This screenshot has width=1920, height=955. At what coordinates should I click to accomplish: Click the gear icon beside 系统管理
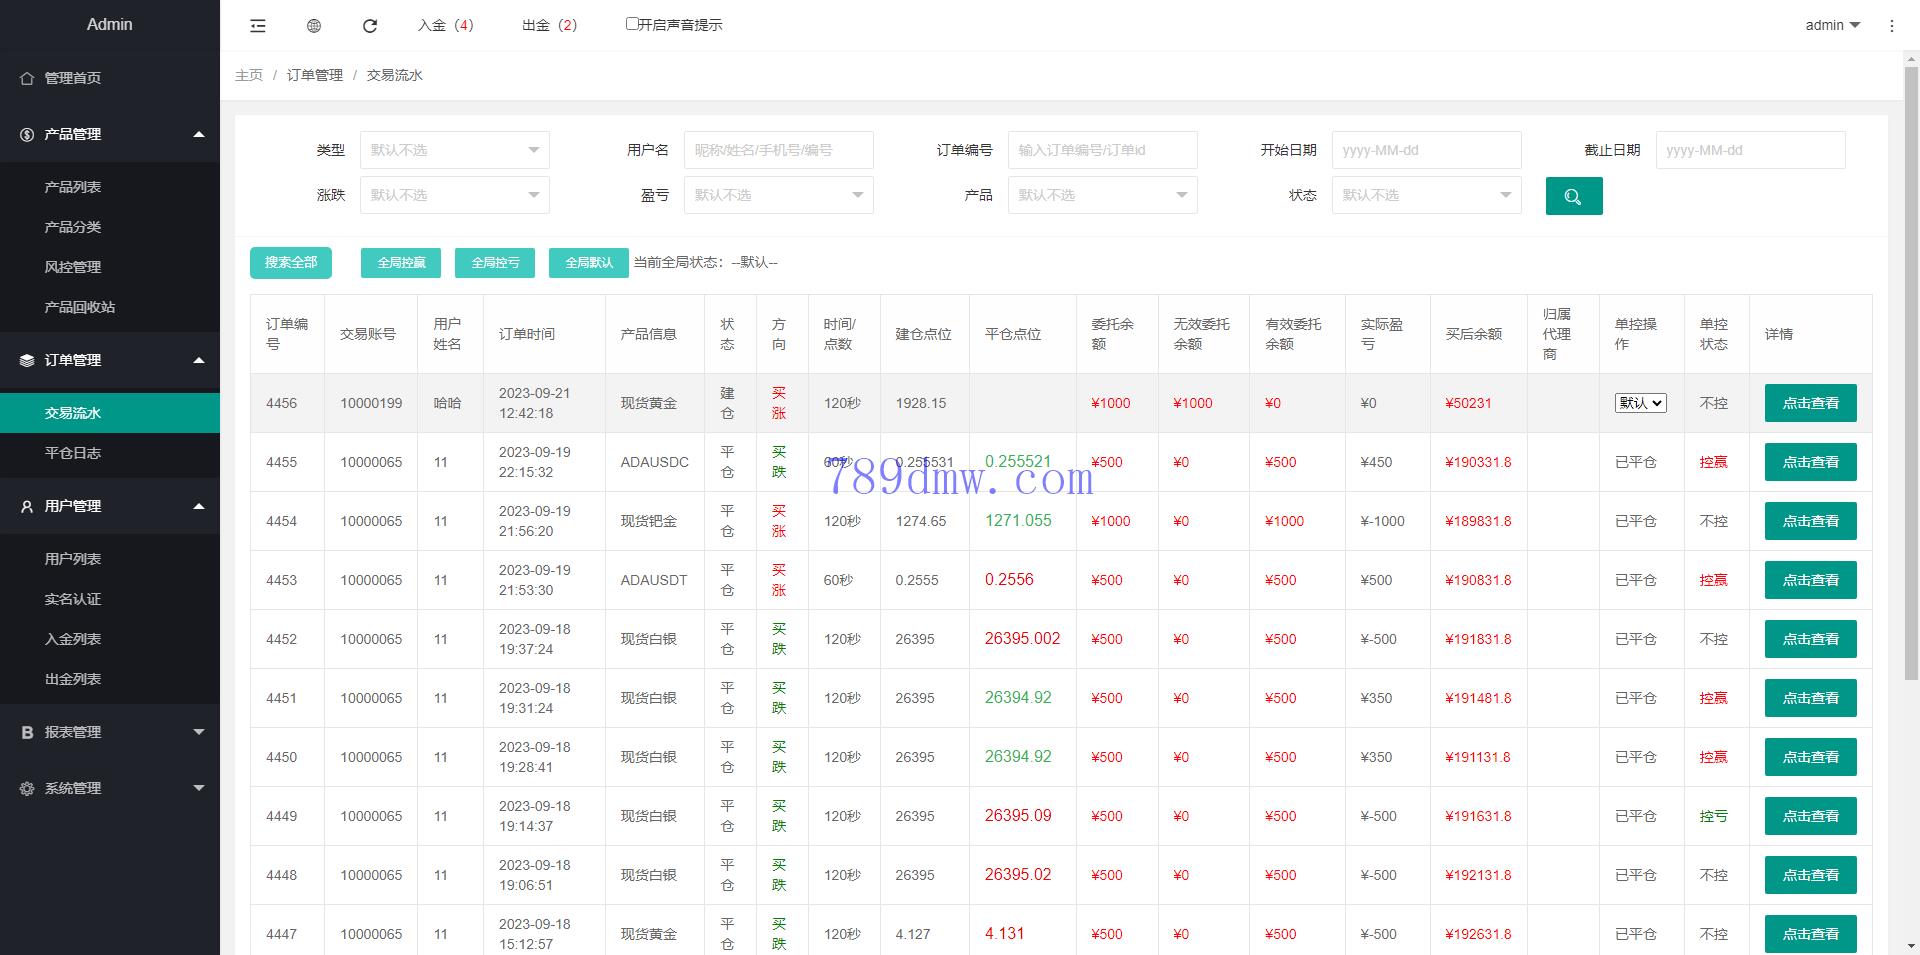[27, 789]
